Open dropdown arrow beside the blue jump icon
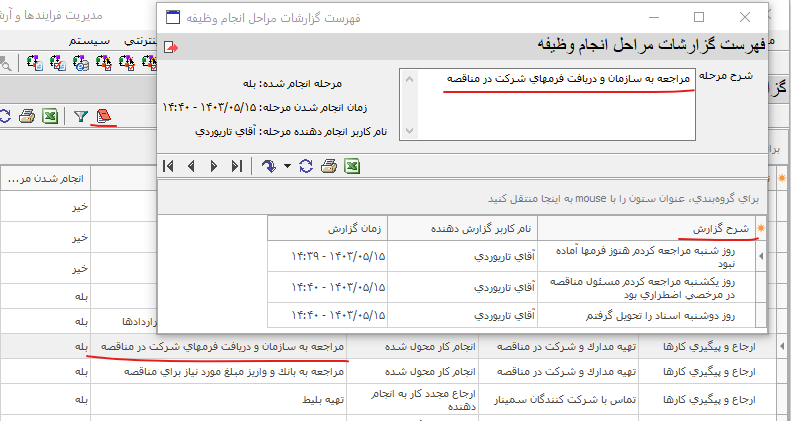791x421 pixels. click(287, 166)
